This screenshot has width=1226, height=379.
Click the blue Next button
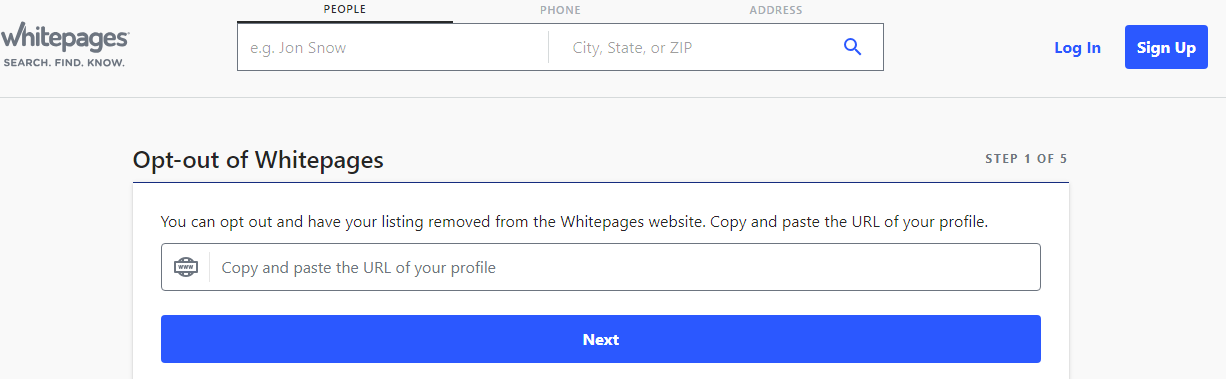click(601, 339)
